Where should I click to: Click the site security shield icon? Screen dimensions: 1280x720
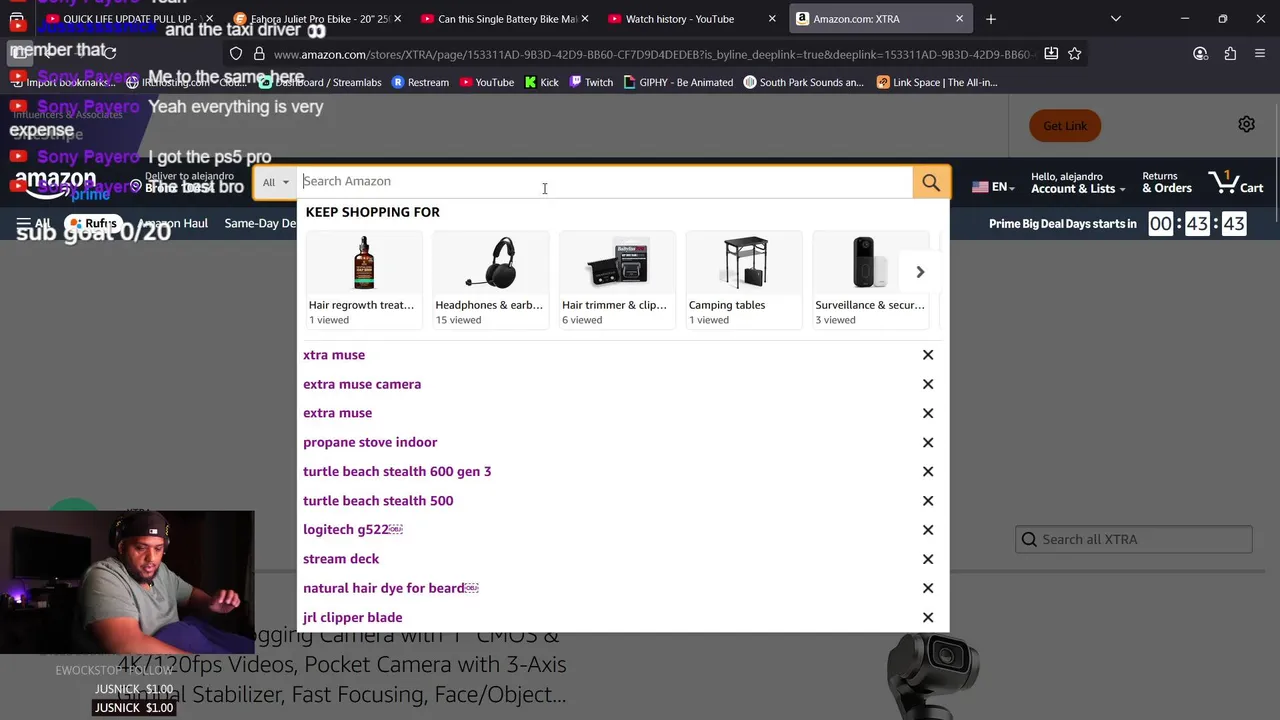coord(236,54)
